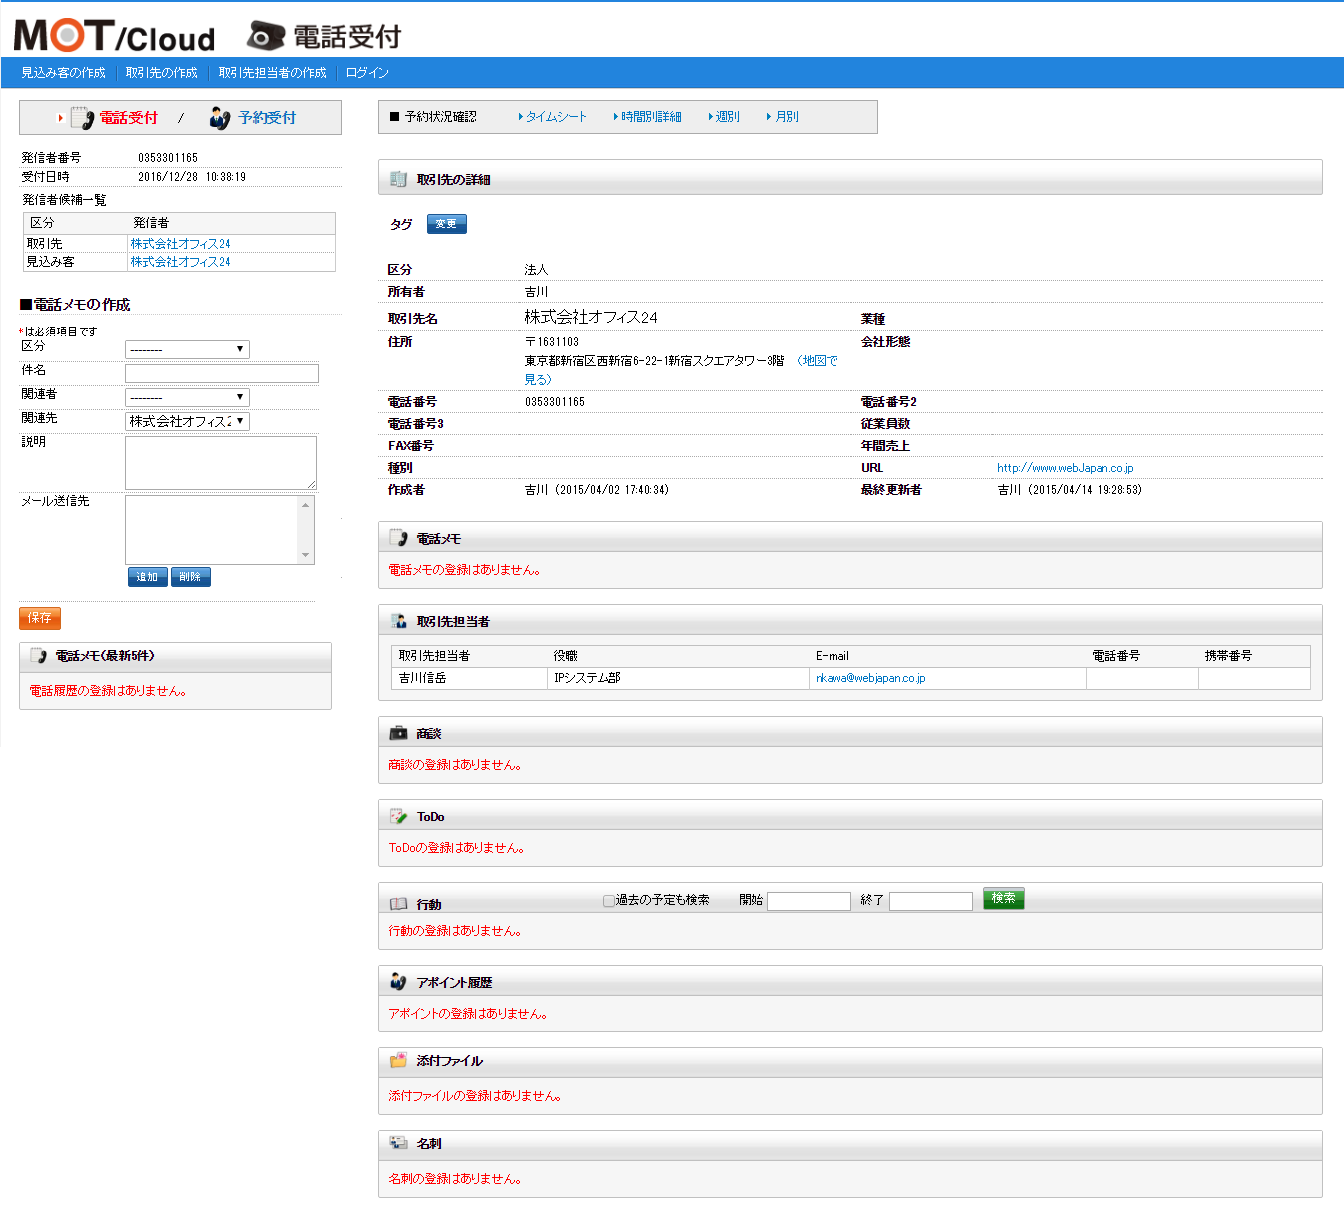Enable 過去の予定も検索 checkbox
This screenshot has width=1344, height=1214.
click(x=608, y=900)
